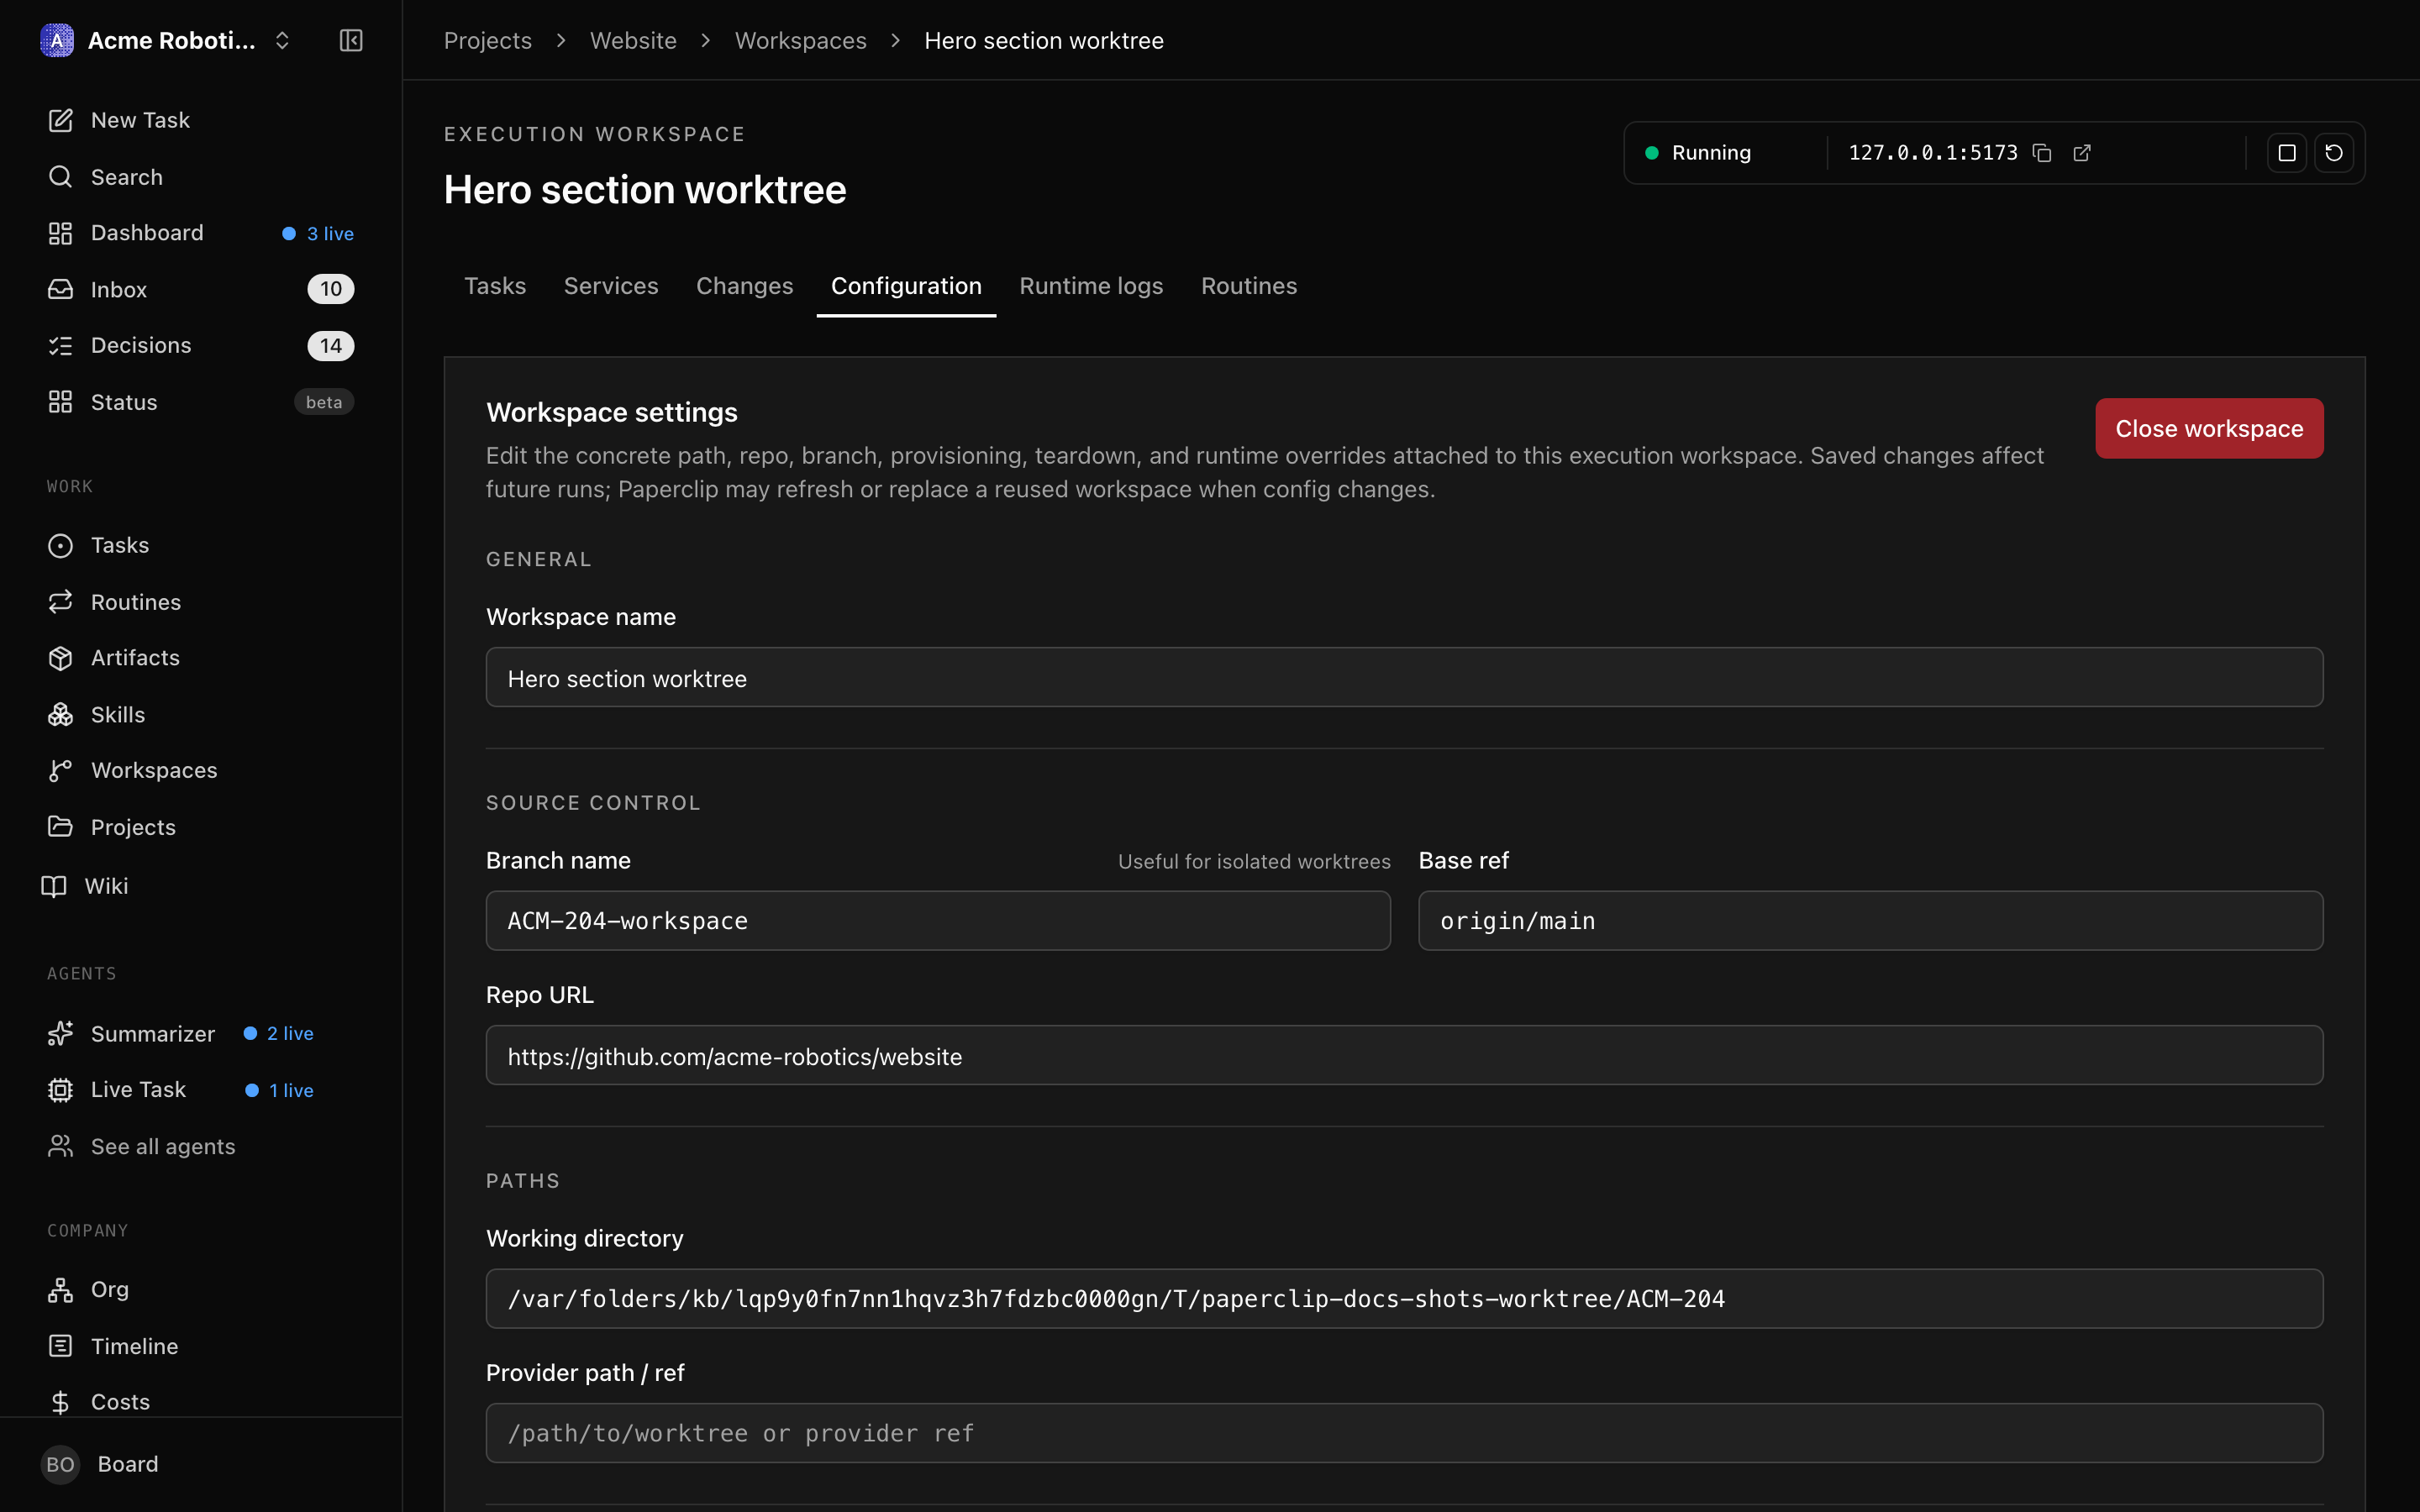Screen dimensions: 2420x1512
Task: Go to Website breadcrumb
Action: (x=633, y=40)
